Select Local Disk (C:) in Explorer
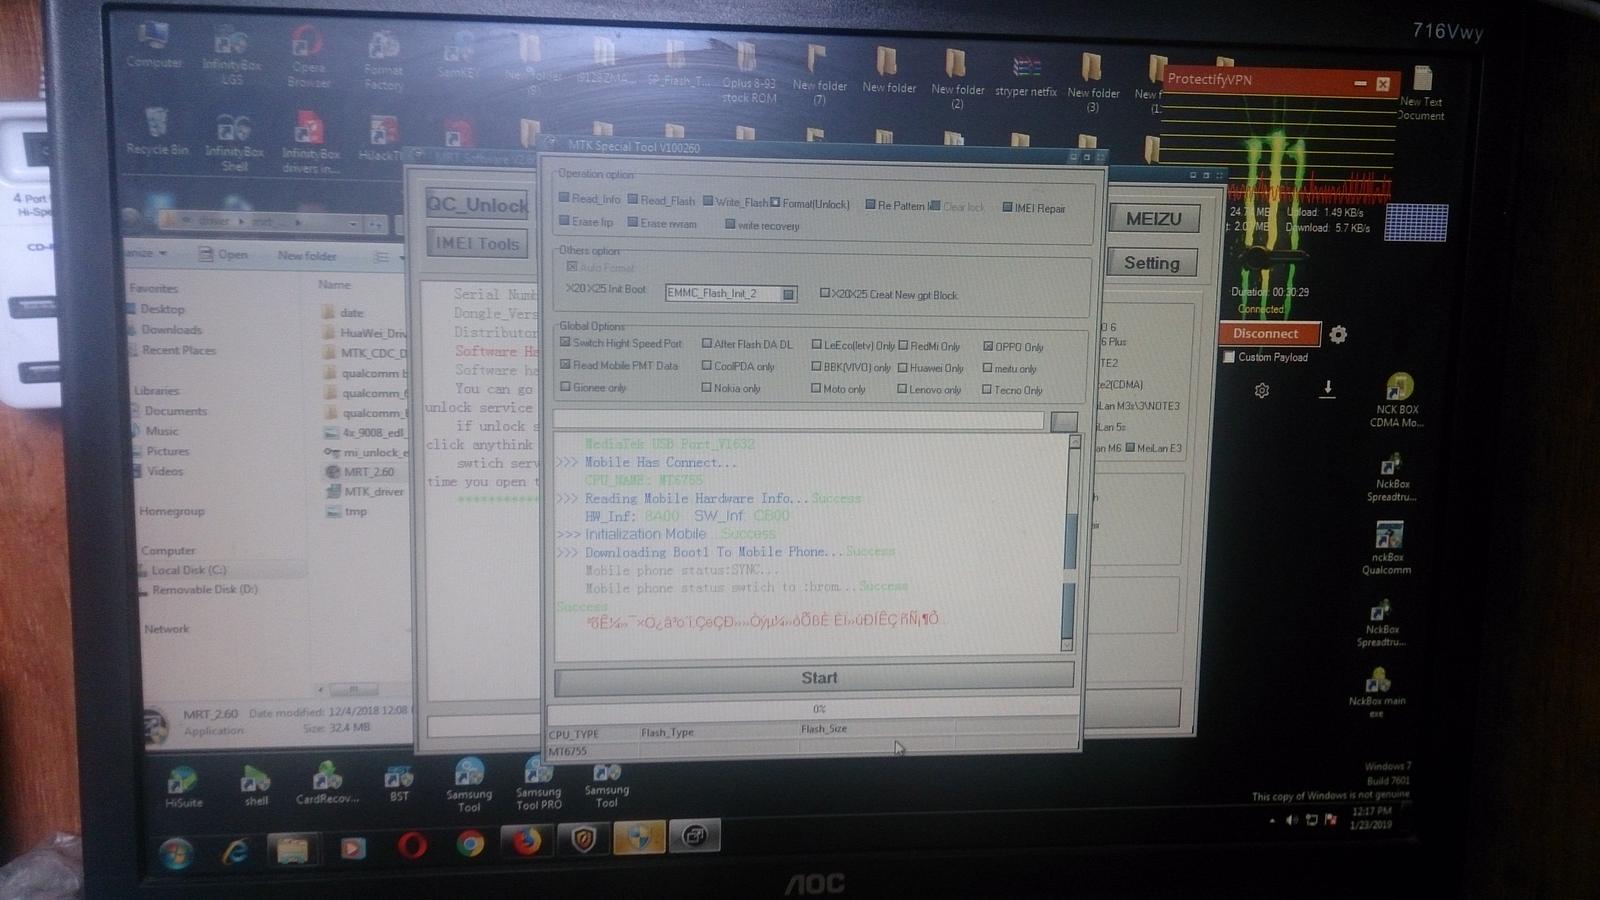Screen dimensions: 1600x900 188,570
